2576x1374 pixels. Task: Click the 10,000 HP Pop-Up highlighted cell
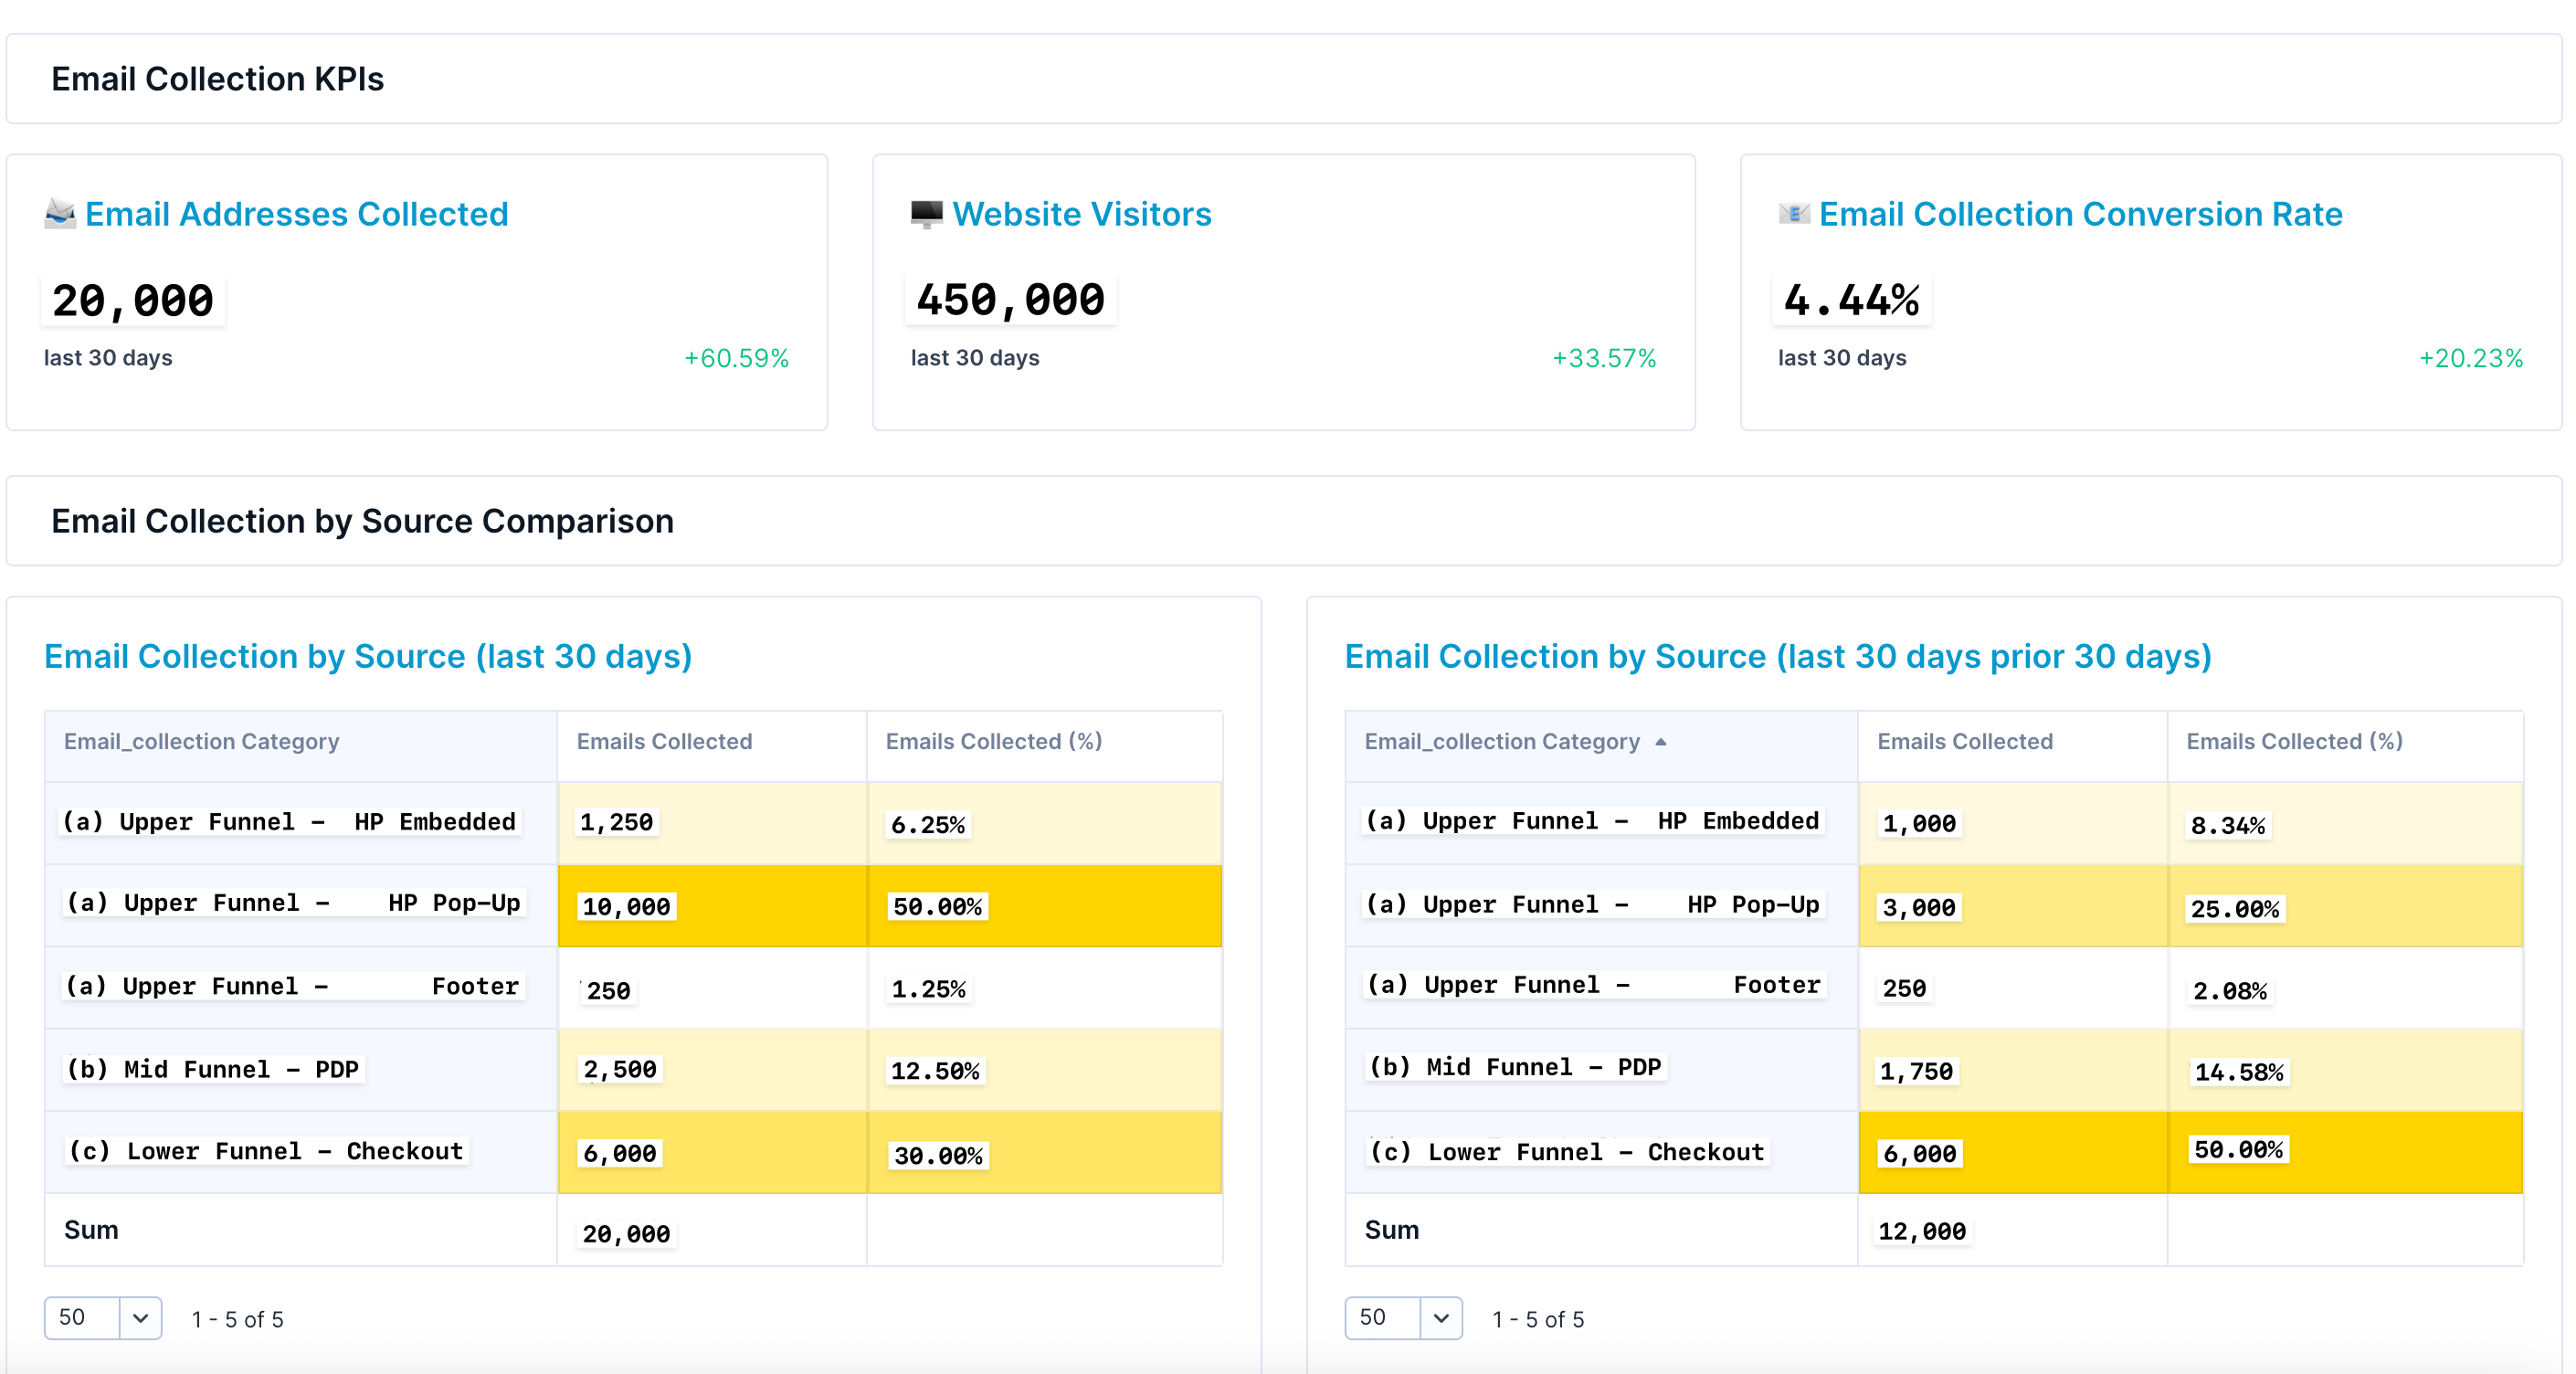pyautogui.click(x=627, y=906)
